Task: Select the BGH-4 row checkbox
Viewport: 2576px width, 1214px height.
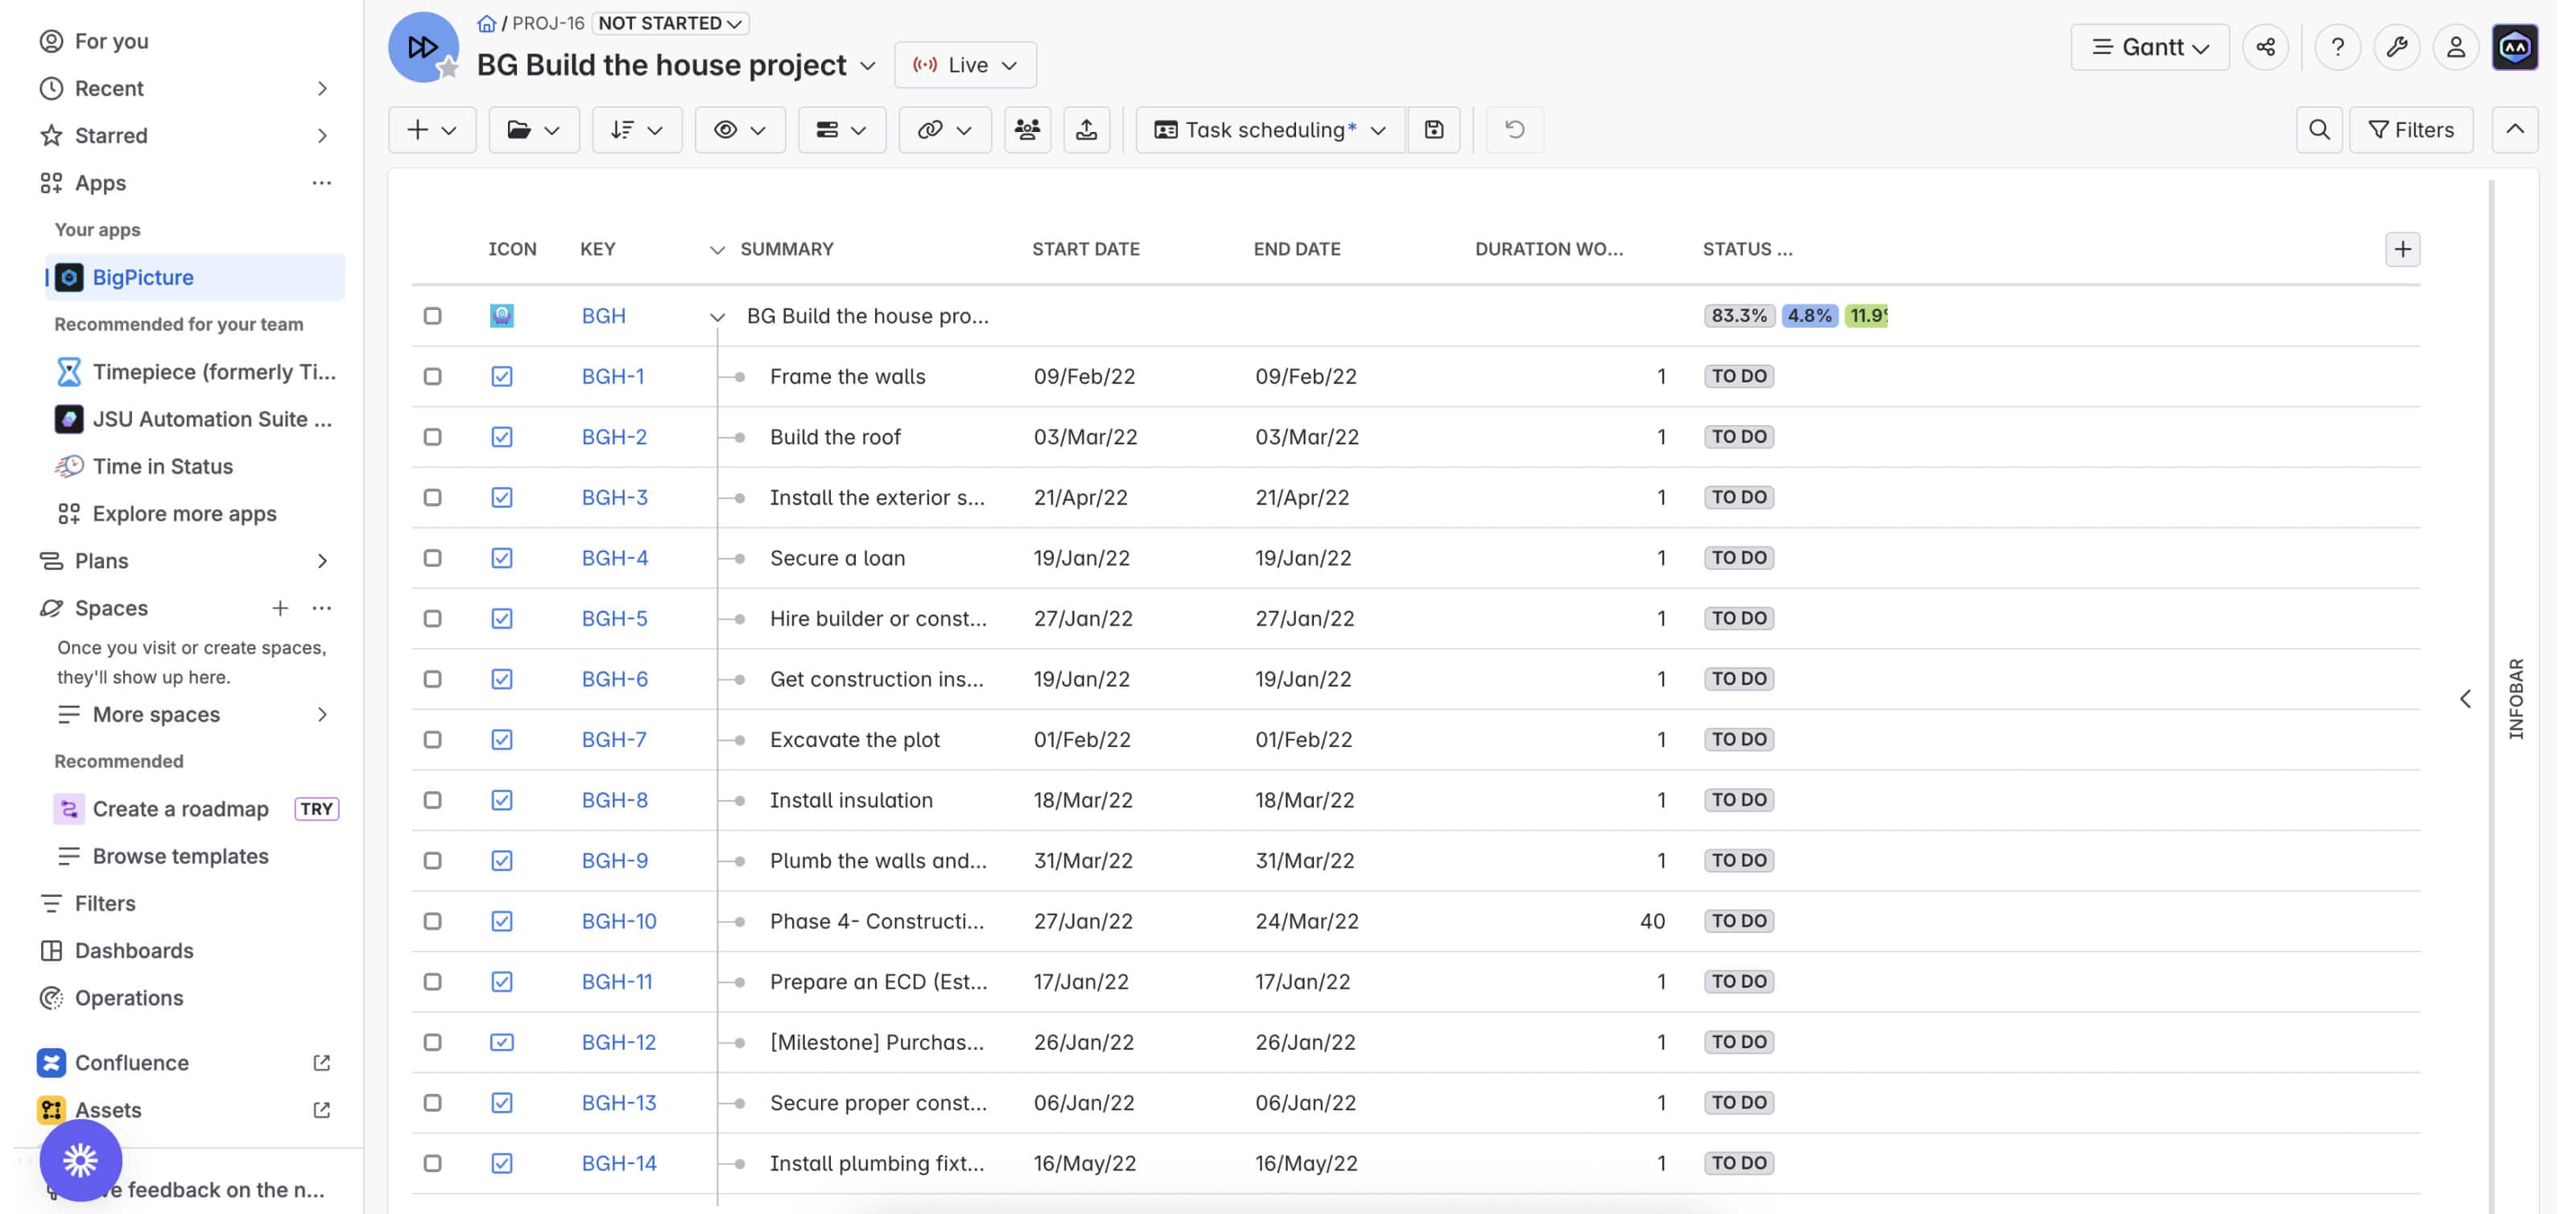Action: click(x=432, y=558)
